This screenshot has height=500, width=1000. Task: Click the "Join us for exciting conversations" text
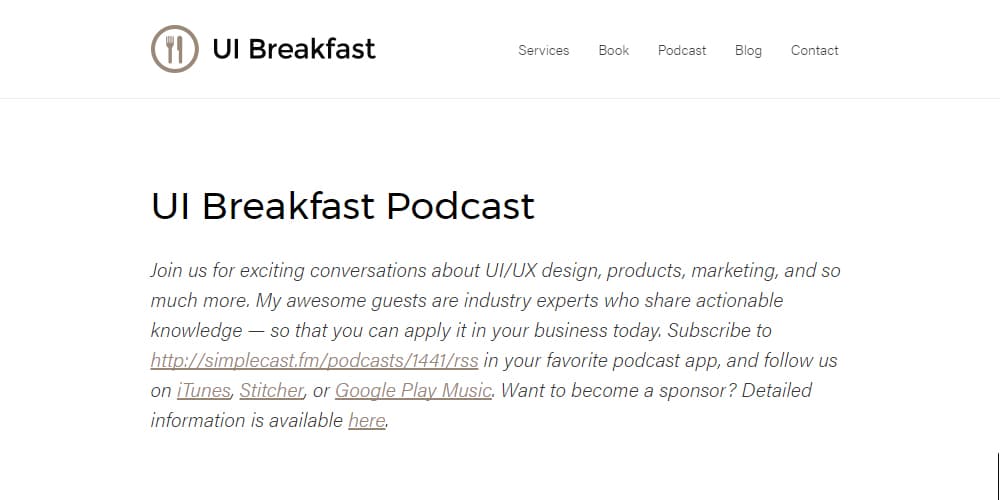289,270
